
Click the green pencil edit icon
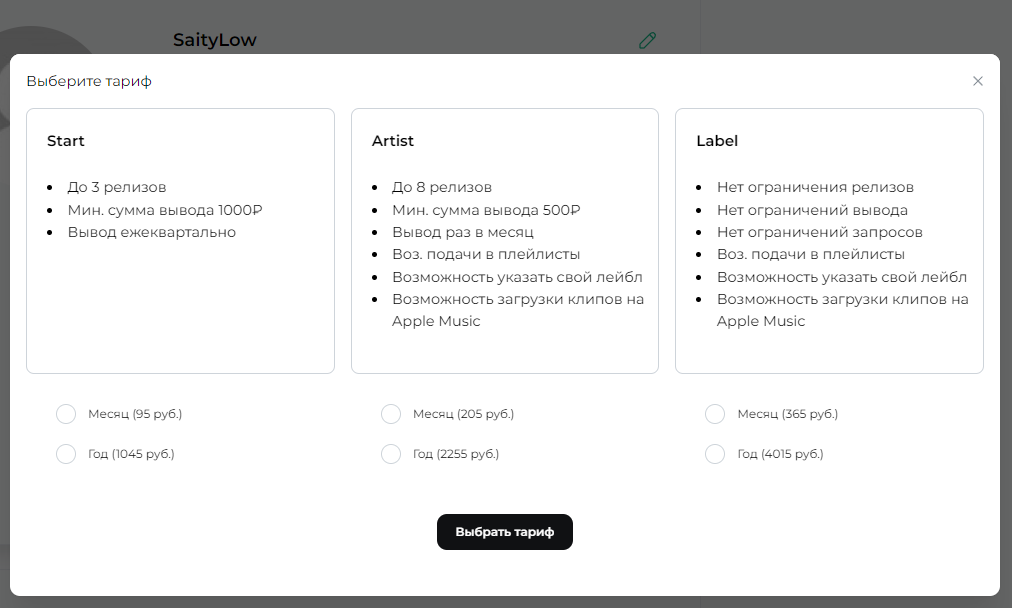click(x=647, y=40)
